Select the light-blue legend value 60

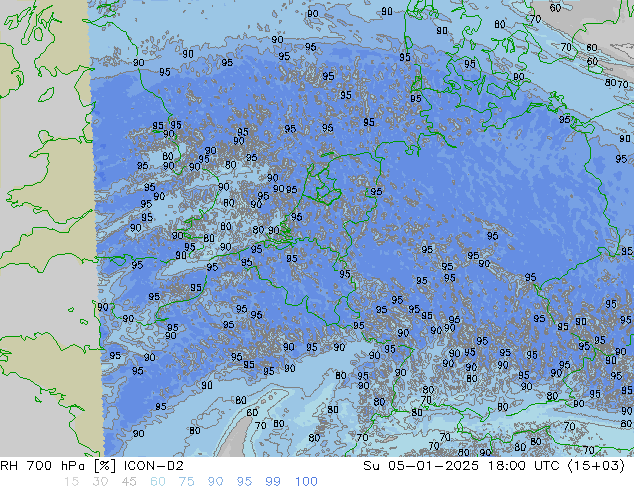(x=158, y=482)
